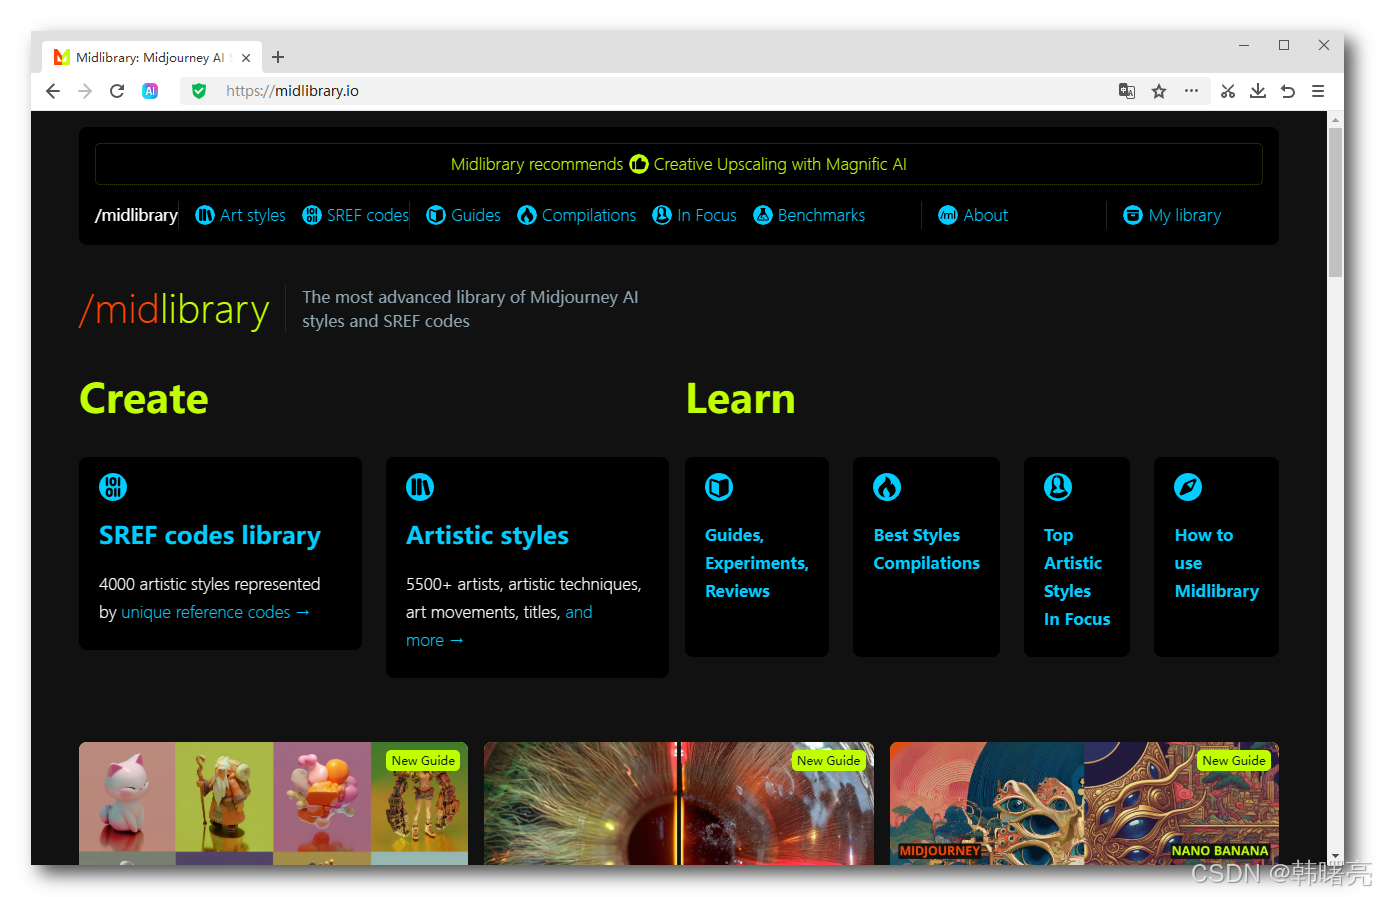Open the eye close-up guide thumbnail
The width and height of the screenshot is (1376, 897).
679,803
